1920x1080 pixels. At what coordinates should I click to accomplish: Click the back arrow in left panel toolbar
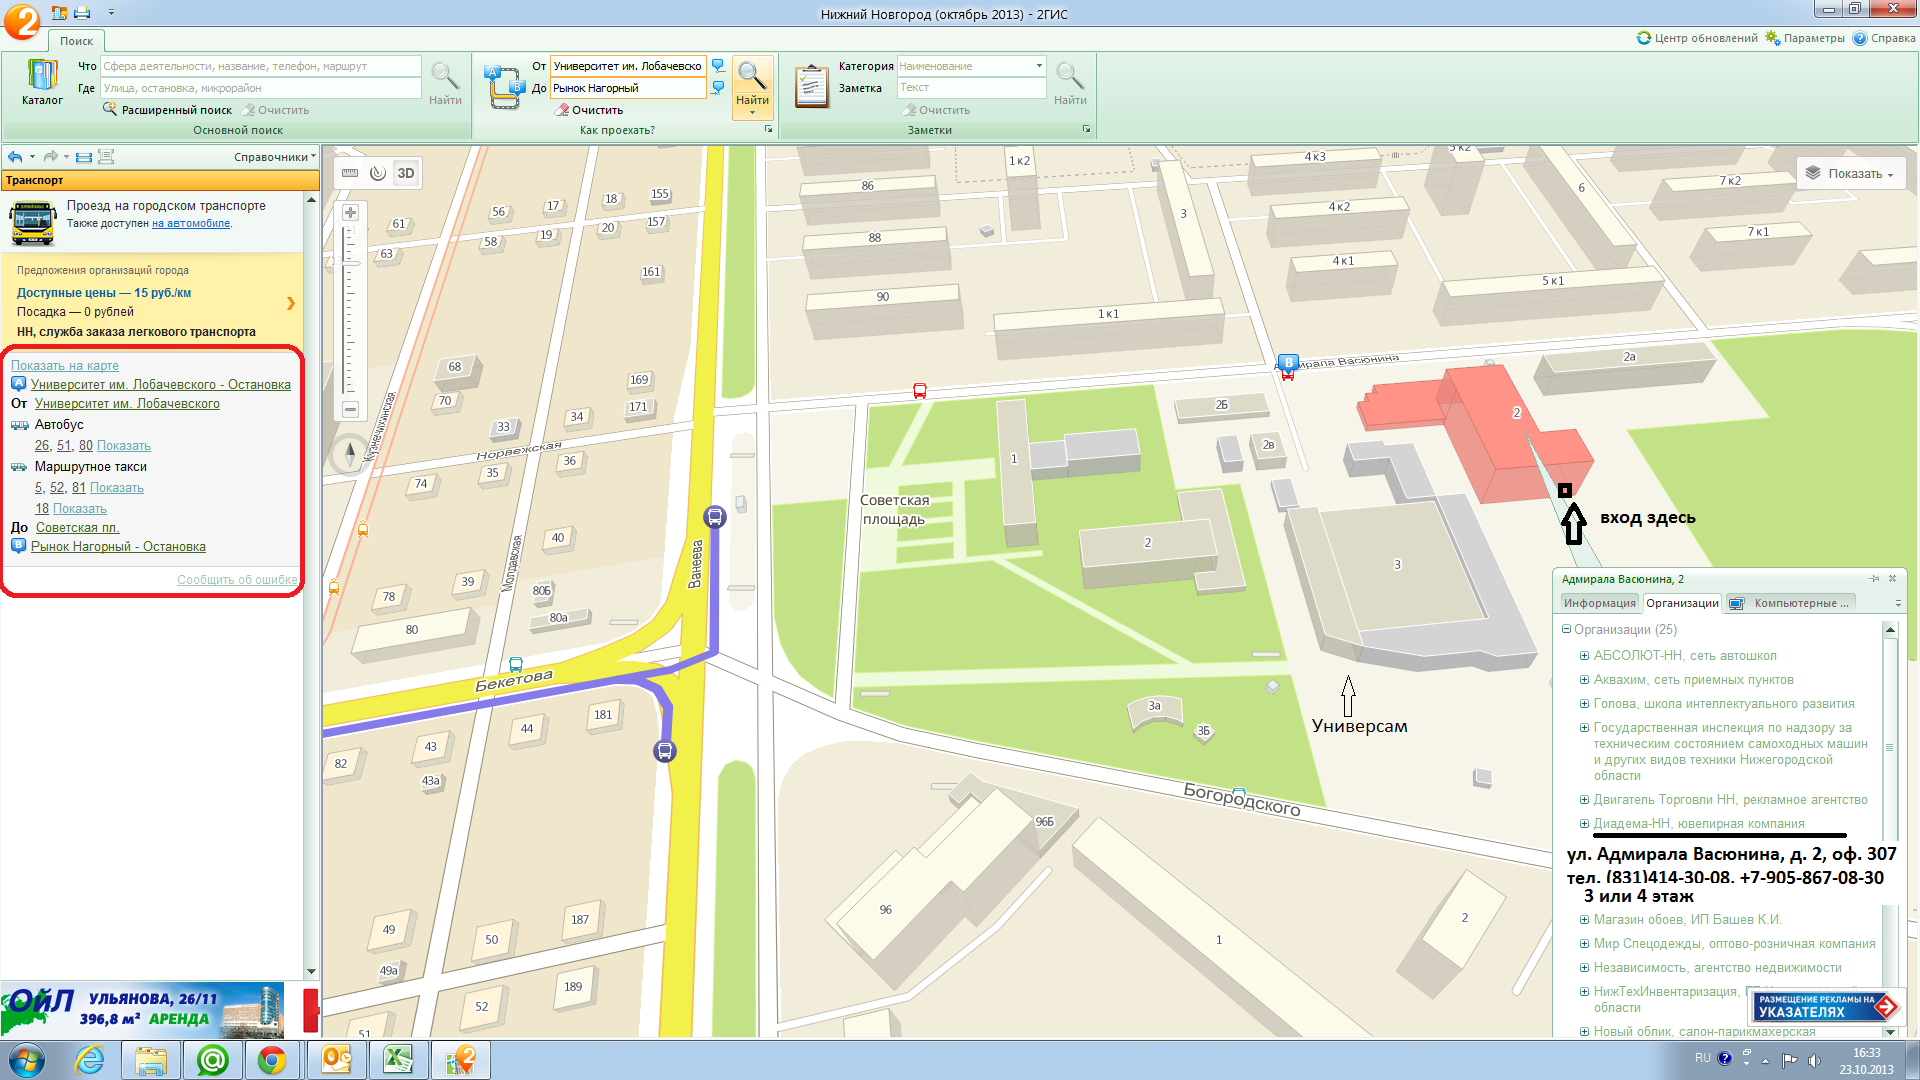pyautogui.click(x=14, y=157)
